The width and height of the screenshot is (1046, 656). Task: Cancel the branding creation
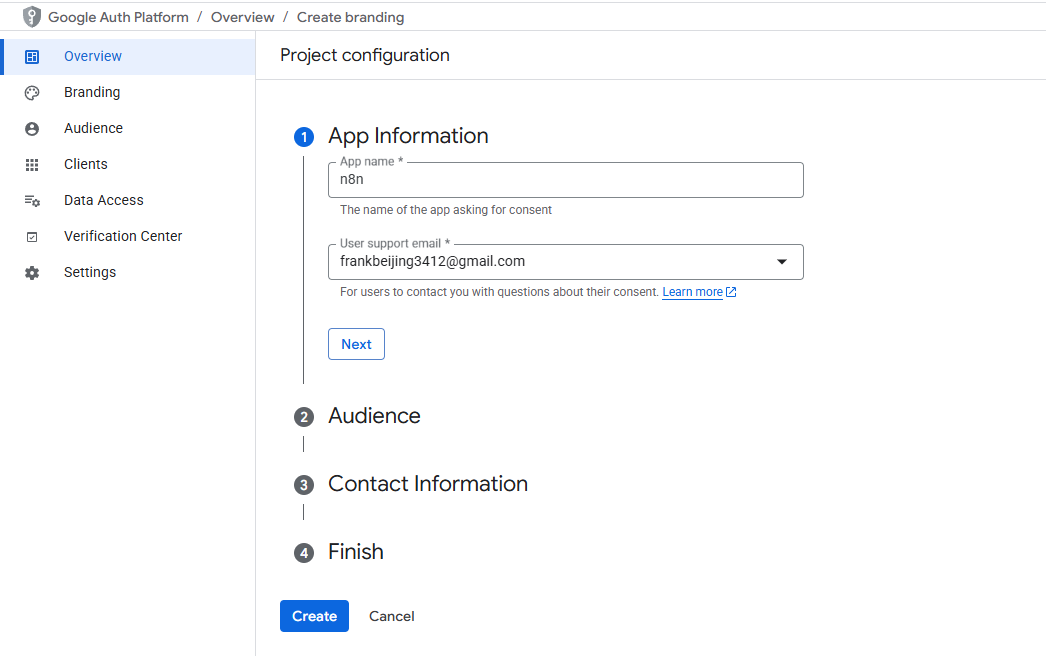click(391, 616)
